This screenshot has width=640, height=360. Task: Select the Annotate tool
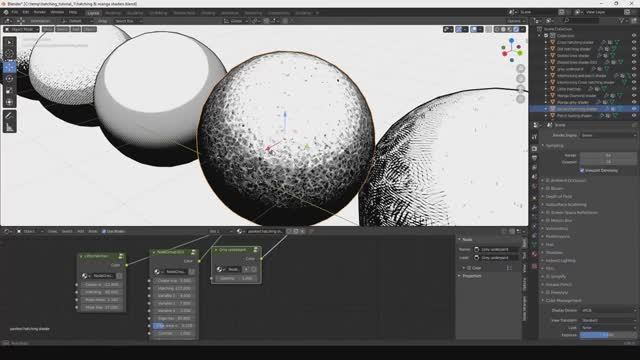10,116
